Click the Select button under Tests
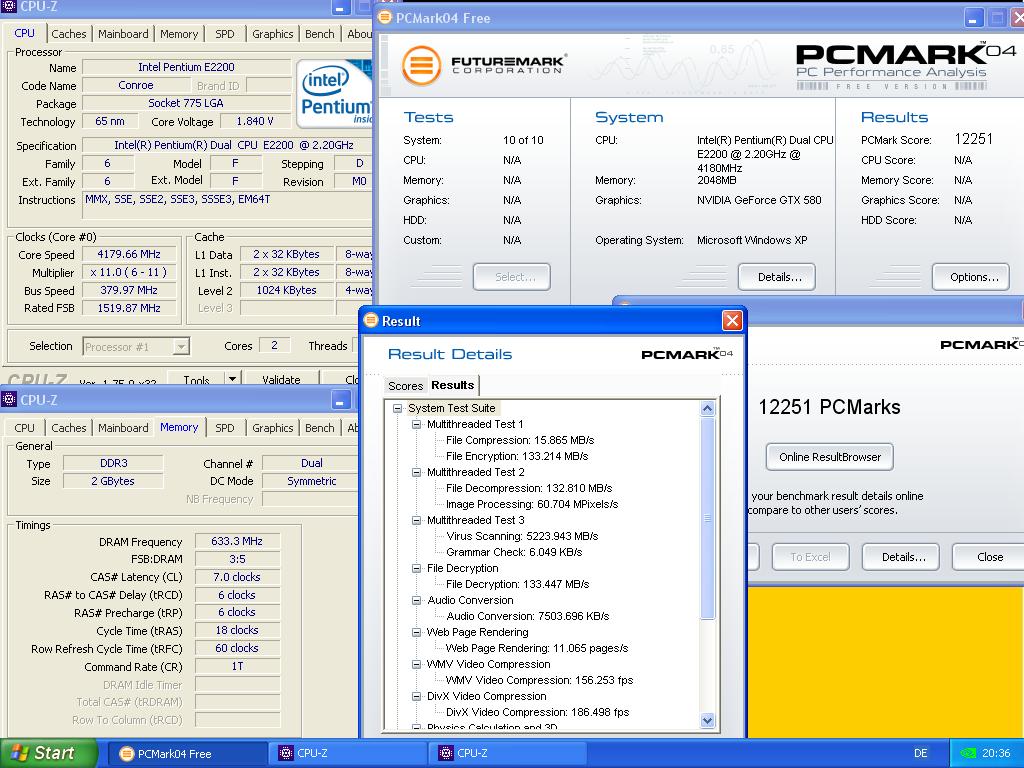Screen dimensions: 1024x768 point(512,277)
